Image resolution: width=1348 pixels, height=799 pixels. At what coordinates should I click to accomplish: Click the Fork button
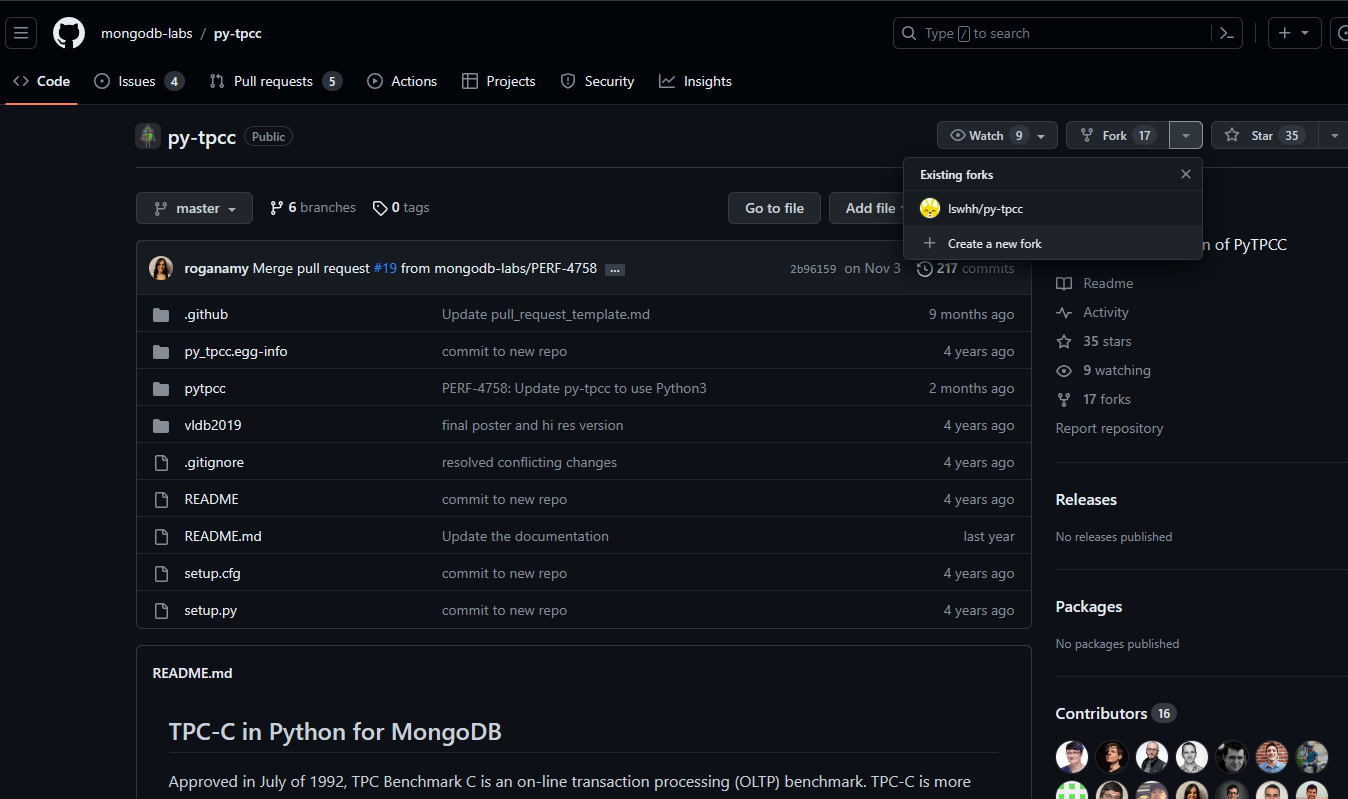(x=1117, y=135)
